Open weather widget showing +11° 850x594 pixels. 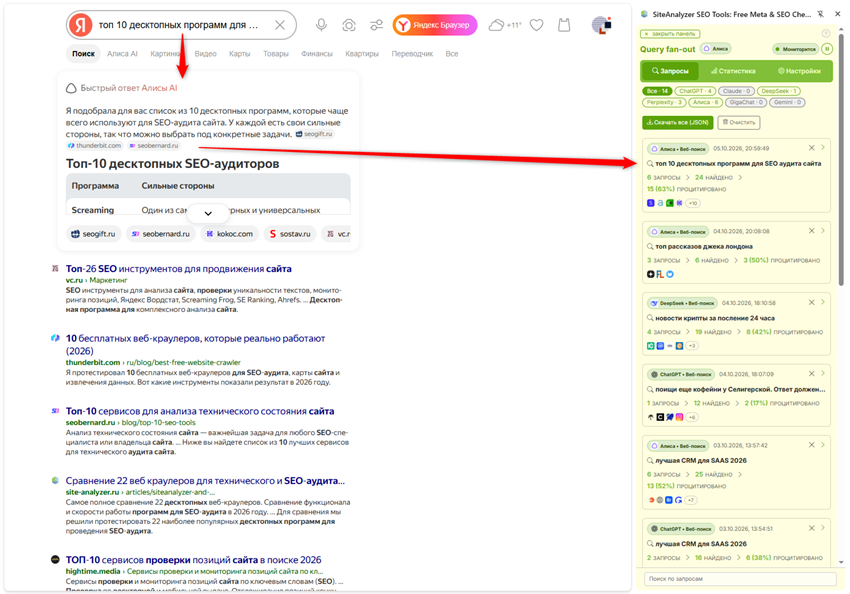[505, 25]
